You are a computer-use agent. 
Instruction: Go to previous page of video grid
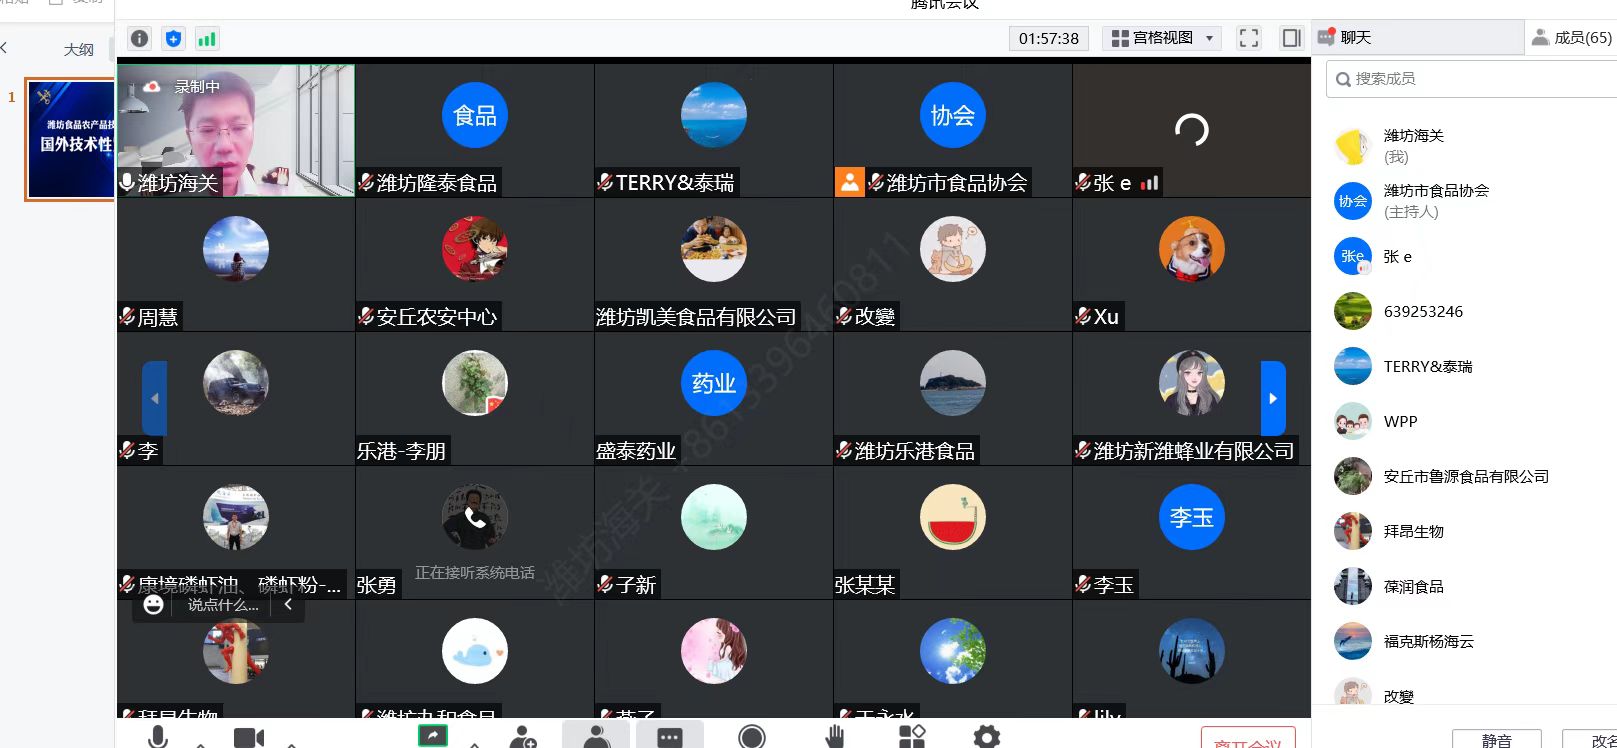pos(154,398)
